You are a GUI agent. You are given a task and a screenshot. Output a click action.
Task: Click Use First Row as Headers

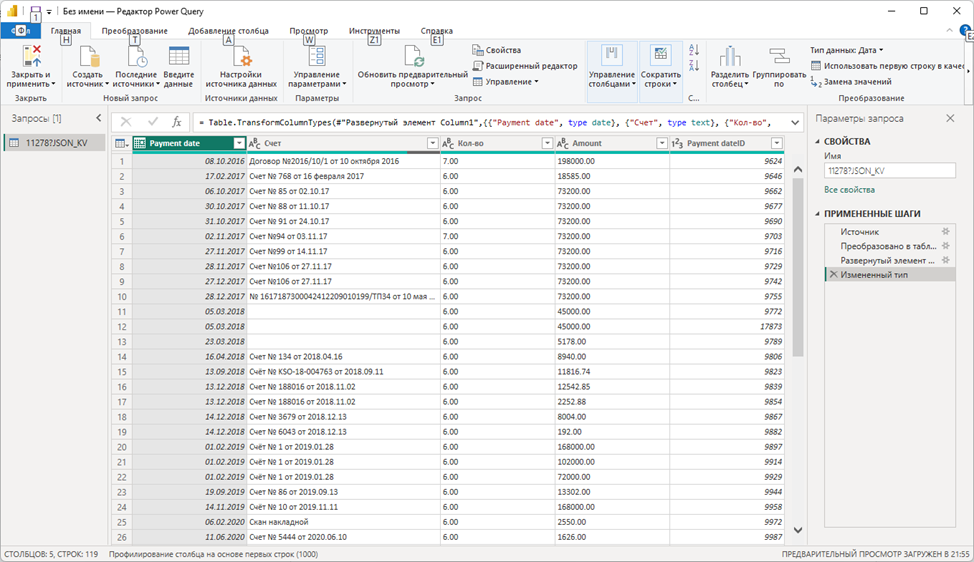[x=888, y=66]
